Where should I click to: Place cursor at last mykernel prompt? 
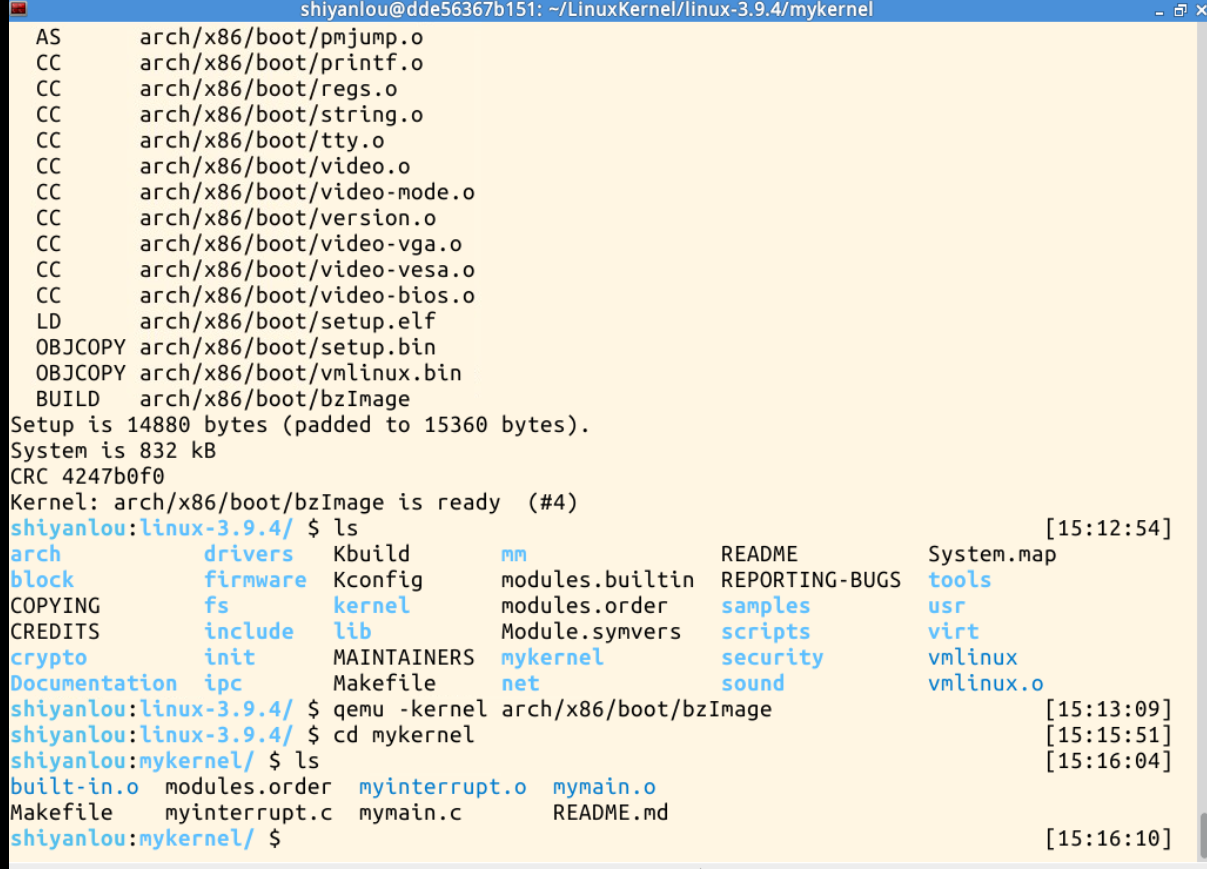(290, 839)
